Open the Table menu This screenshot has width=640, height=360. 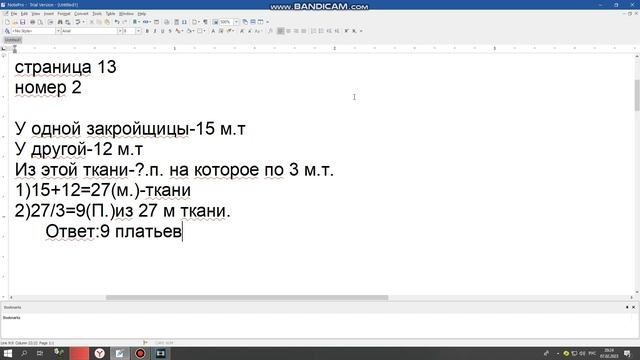point(111,14)
